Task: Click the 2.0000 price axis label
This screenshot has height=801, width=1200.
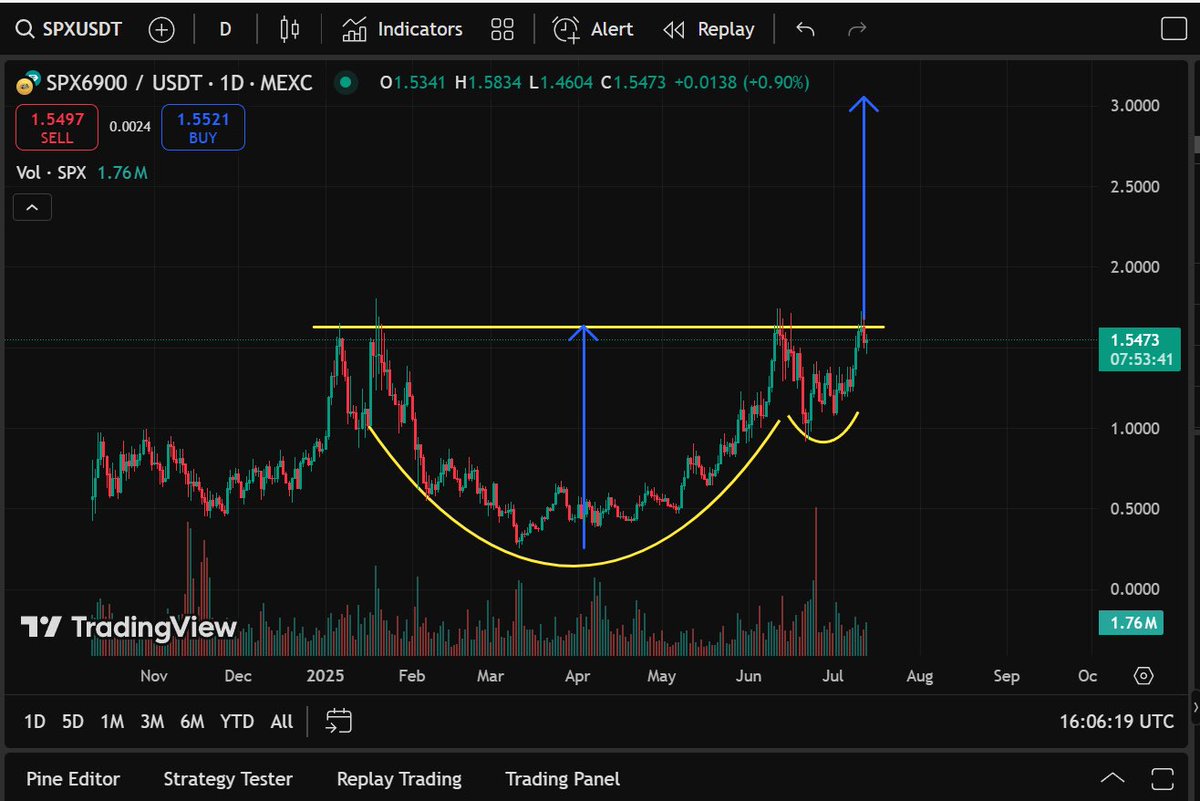Action: (1137, 267)
